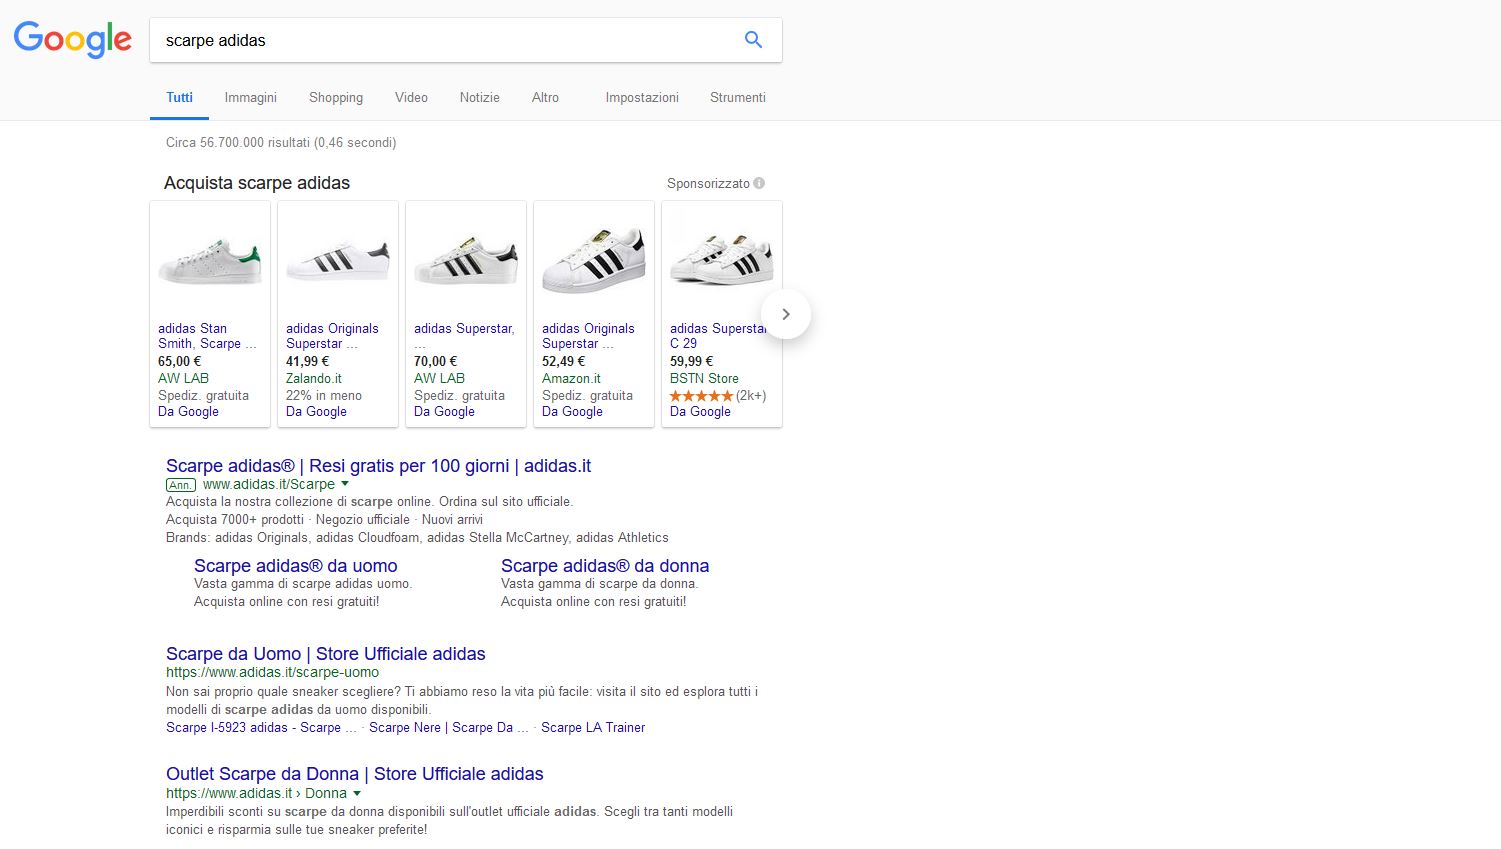Click the 22% in meno text

pos(324,395)
